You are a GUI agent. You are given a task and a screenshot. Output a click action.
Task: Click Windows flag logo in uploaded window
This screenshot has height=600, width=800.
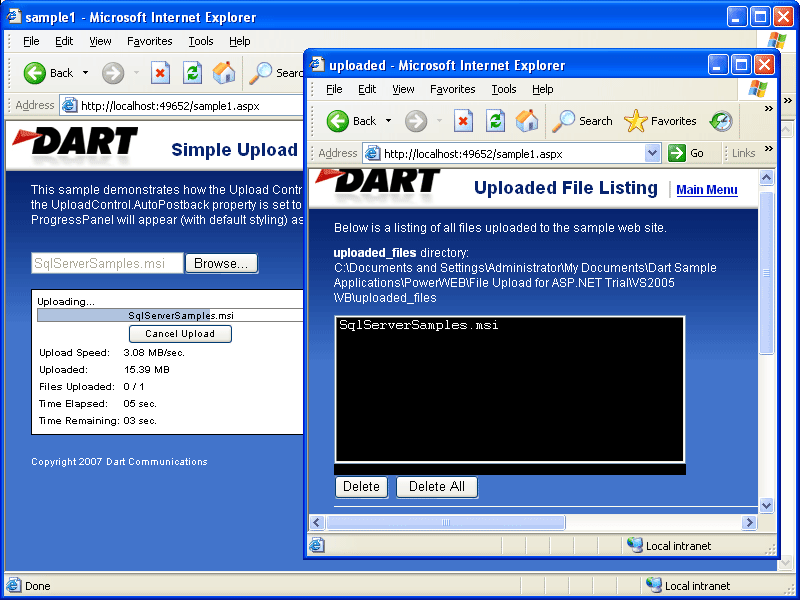pos(758,89)
